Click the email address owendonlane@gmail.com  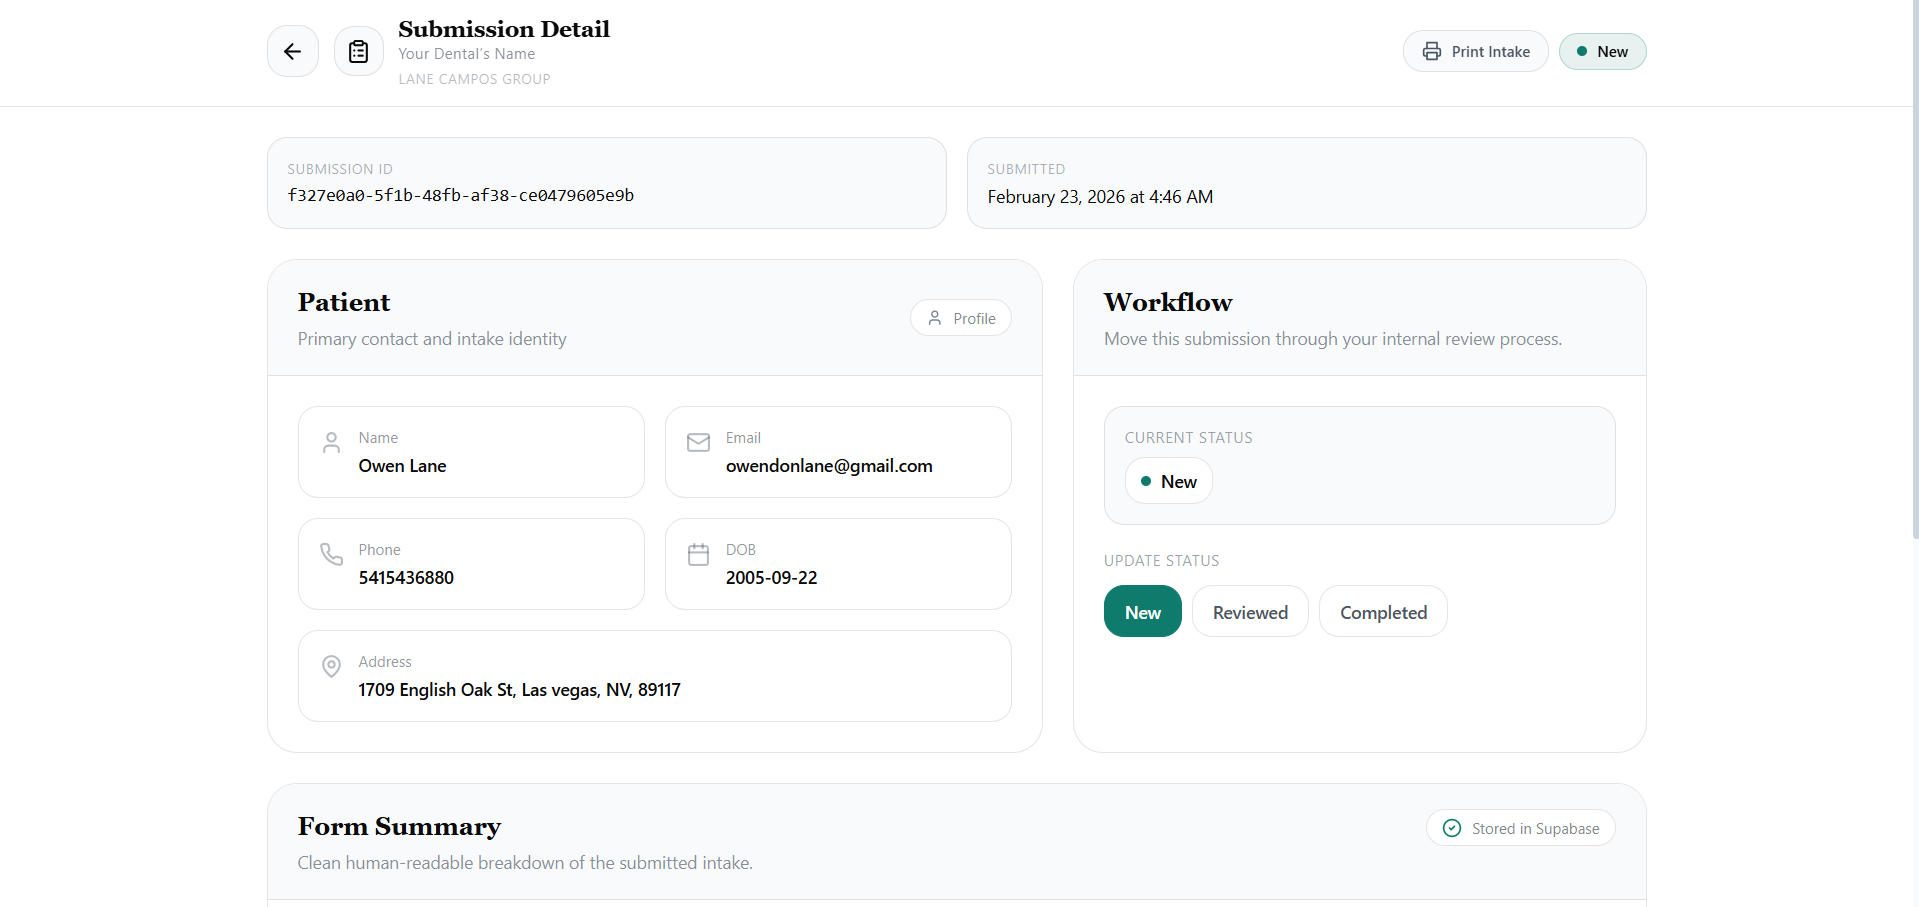tap(828, 466)
